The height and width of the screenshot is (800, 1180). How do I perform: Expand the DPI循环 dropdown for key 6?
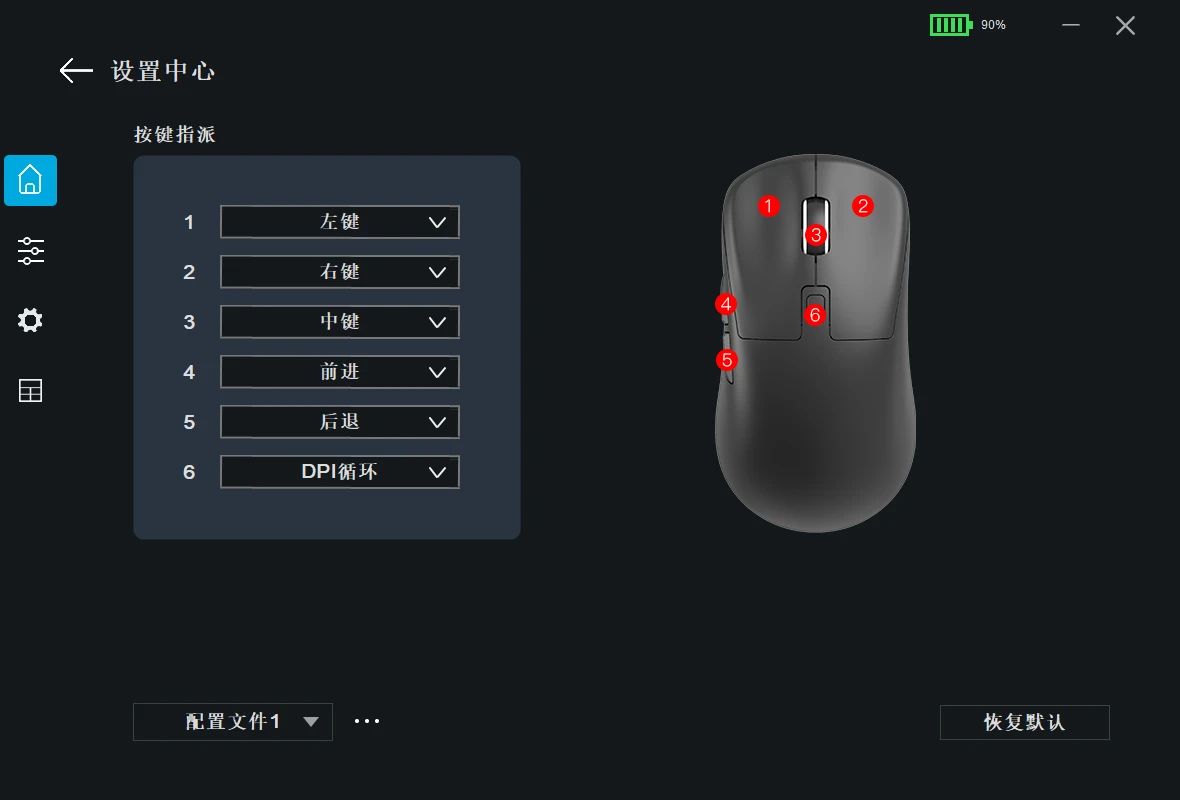coord(339,472)
